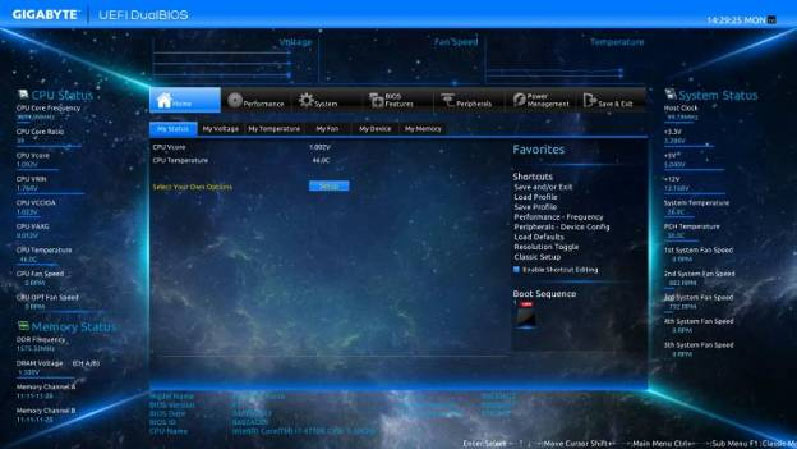Switch to the My Device sub-tab
Viewport: 797px width, 449px height.
click(x=375, y=129)
